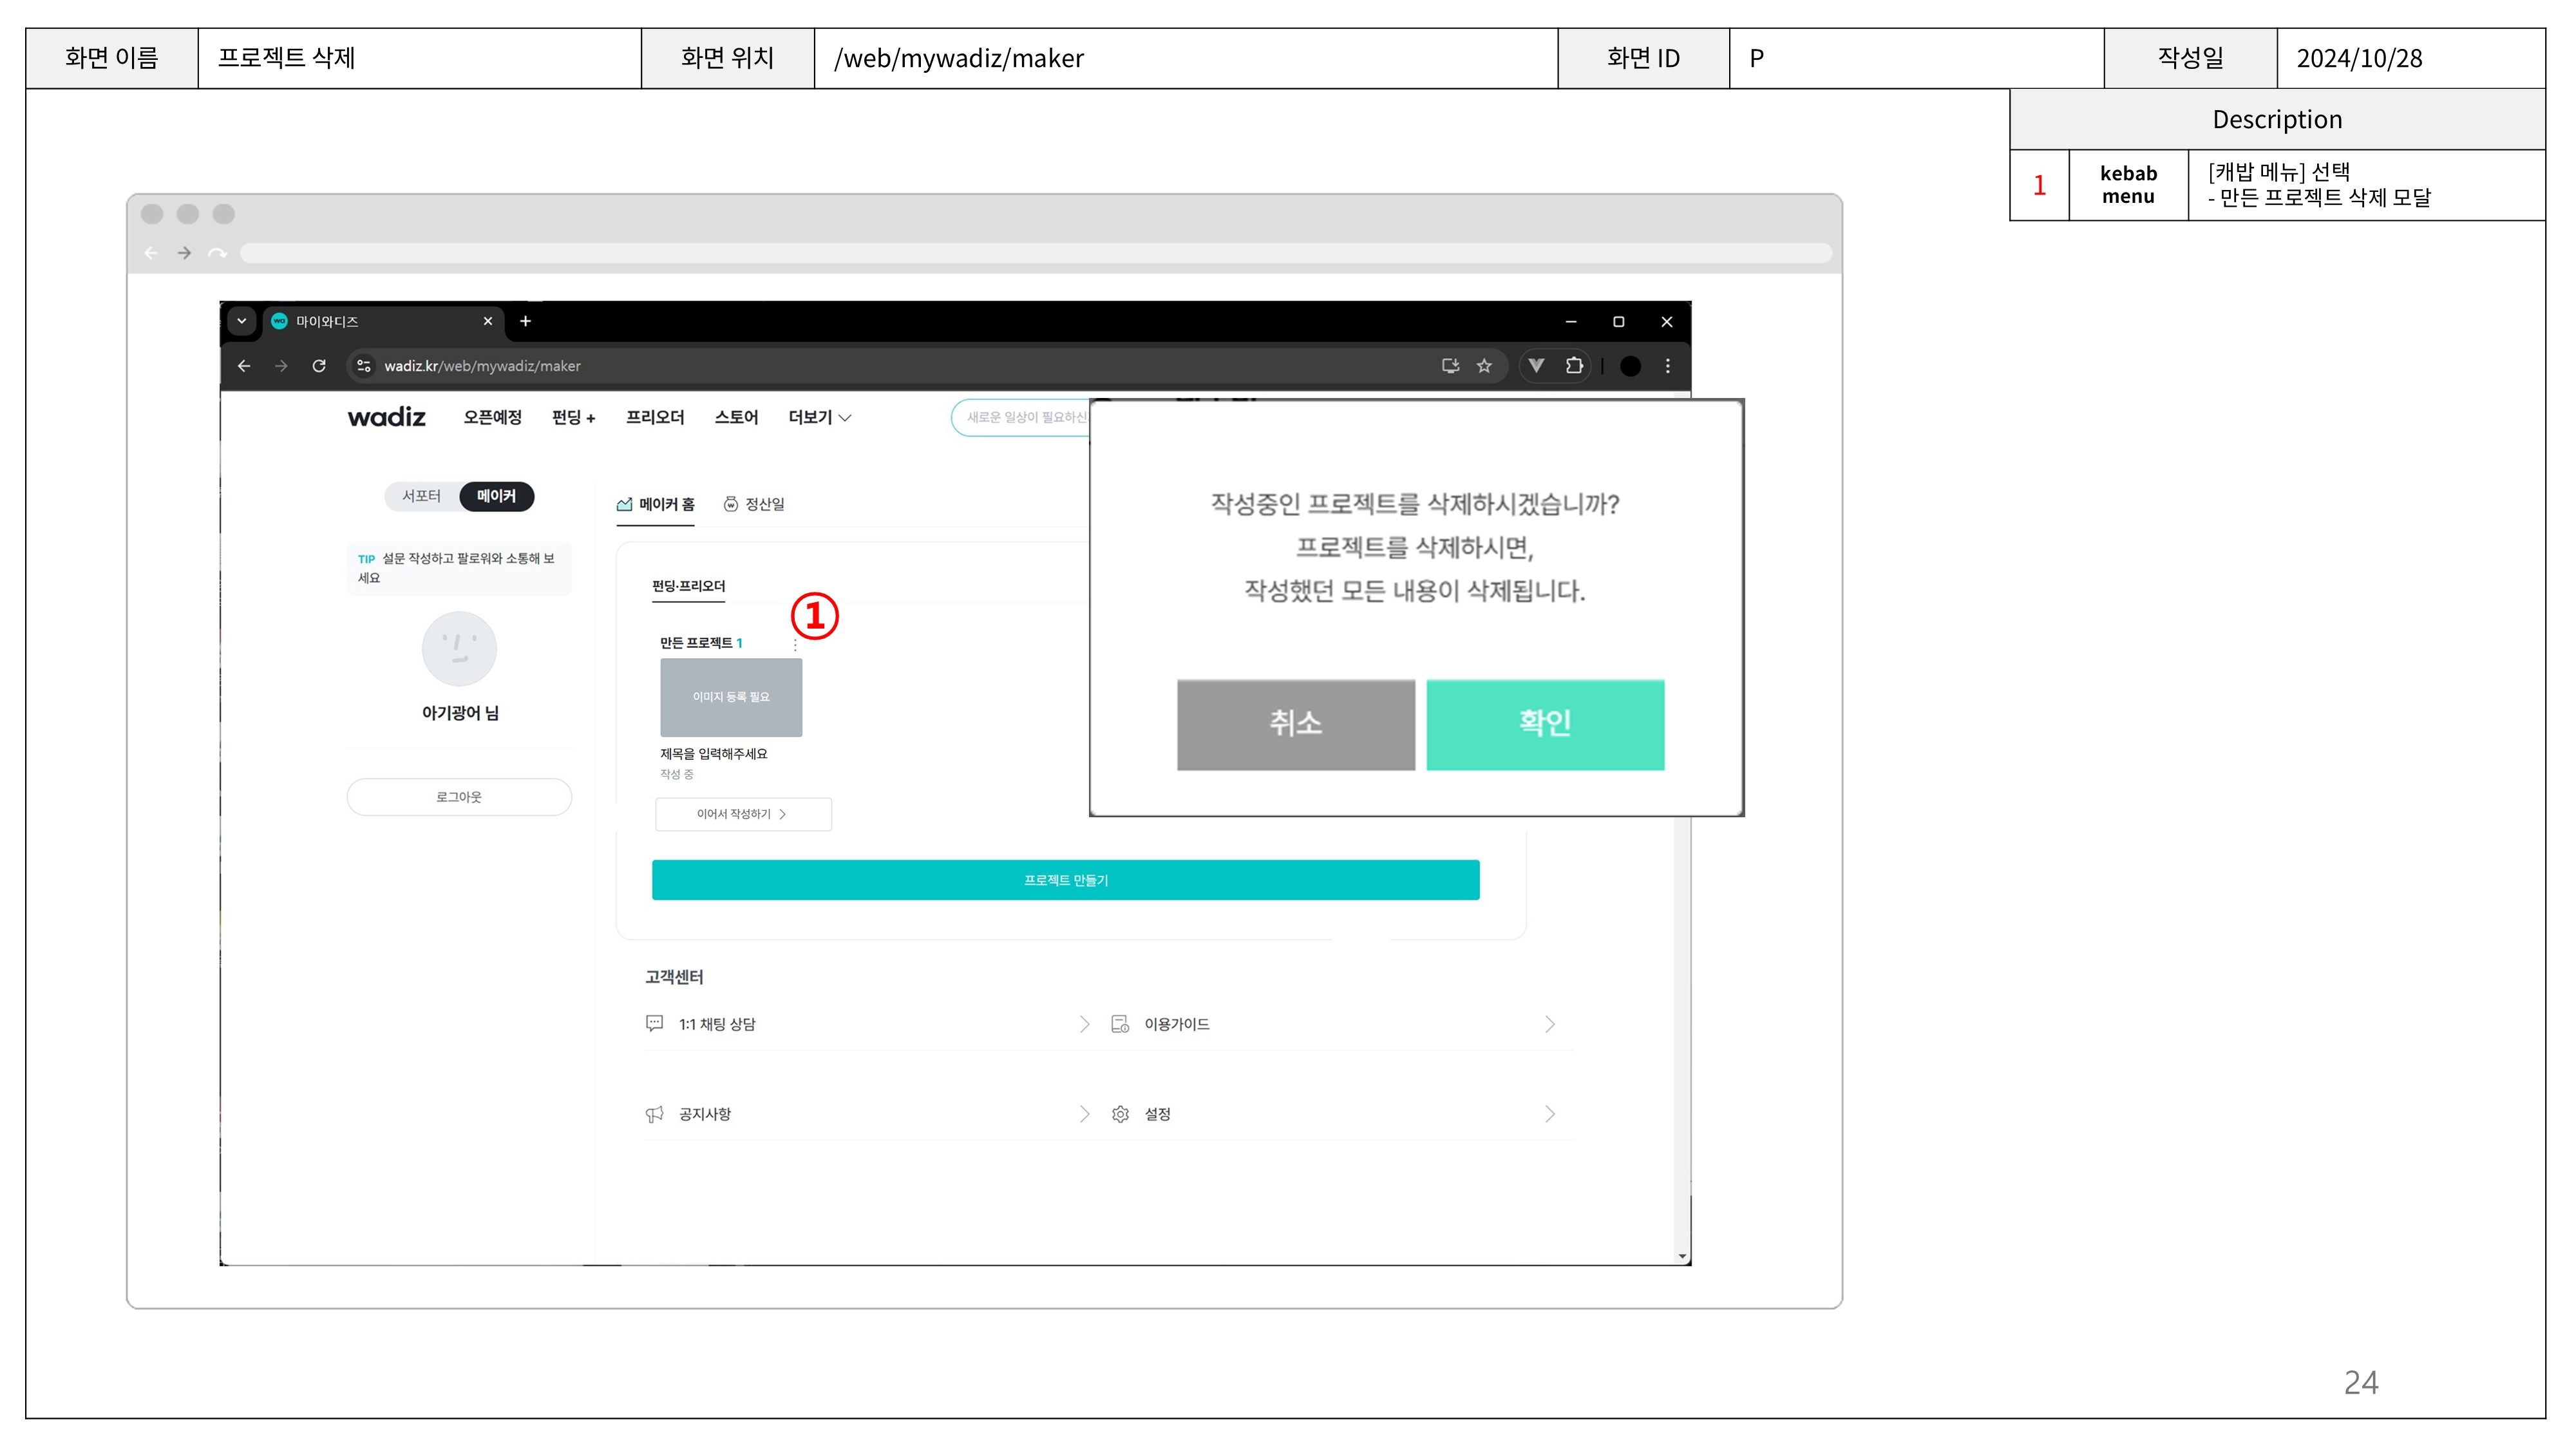Open the tab search dropdown arrow
Screen dimensions: 2576x1449
(241, 321)
